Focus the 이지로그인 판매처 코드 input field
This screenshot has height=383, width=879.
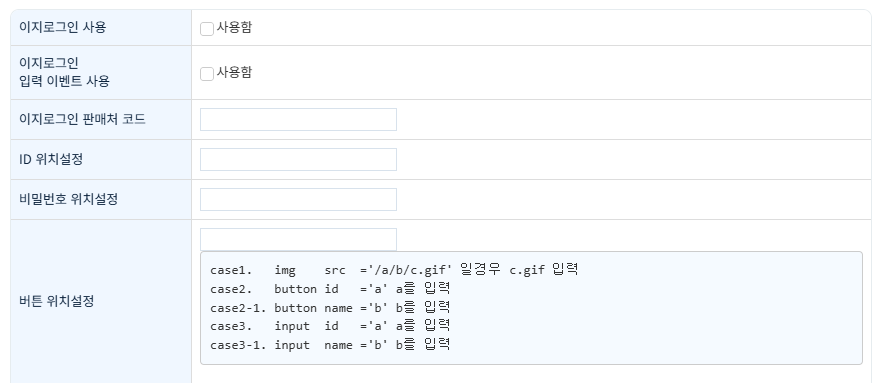298,119
